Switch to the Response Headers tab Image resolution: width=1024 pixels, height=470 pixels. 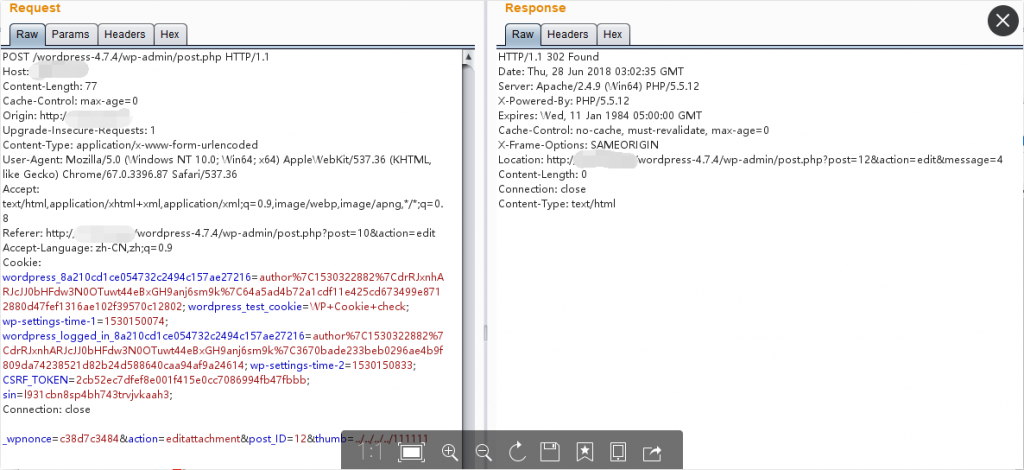pos(568,34)
